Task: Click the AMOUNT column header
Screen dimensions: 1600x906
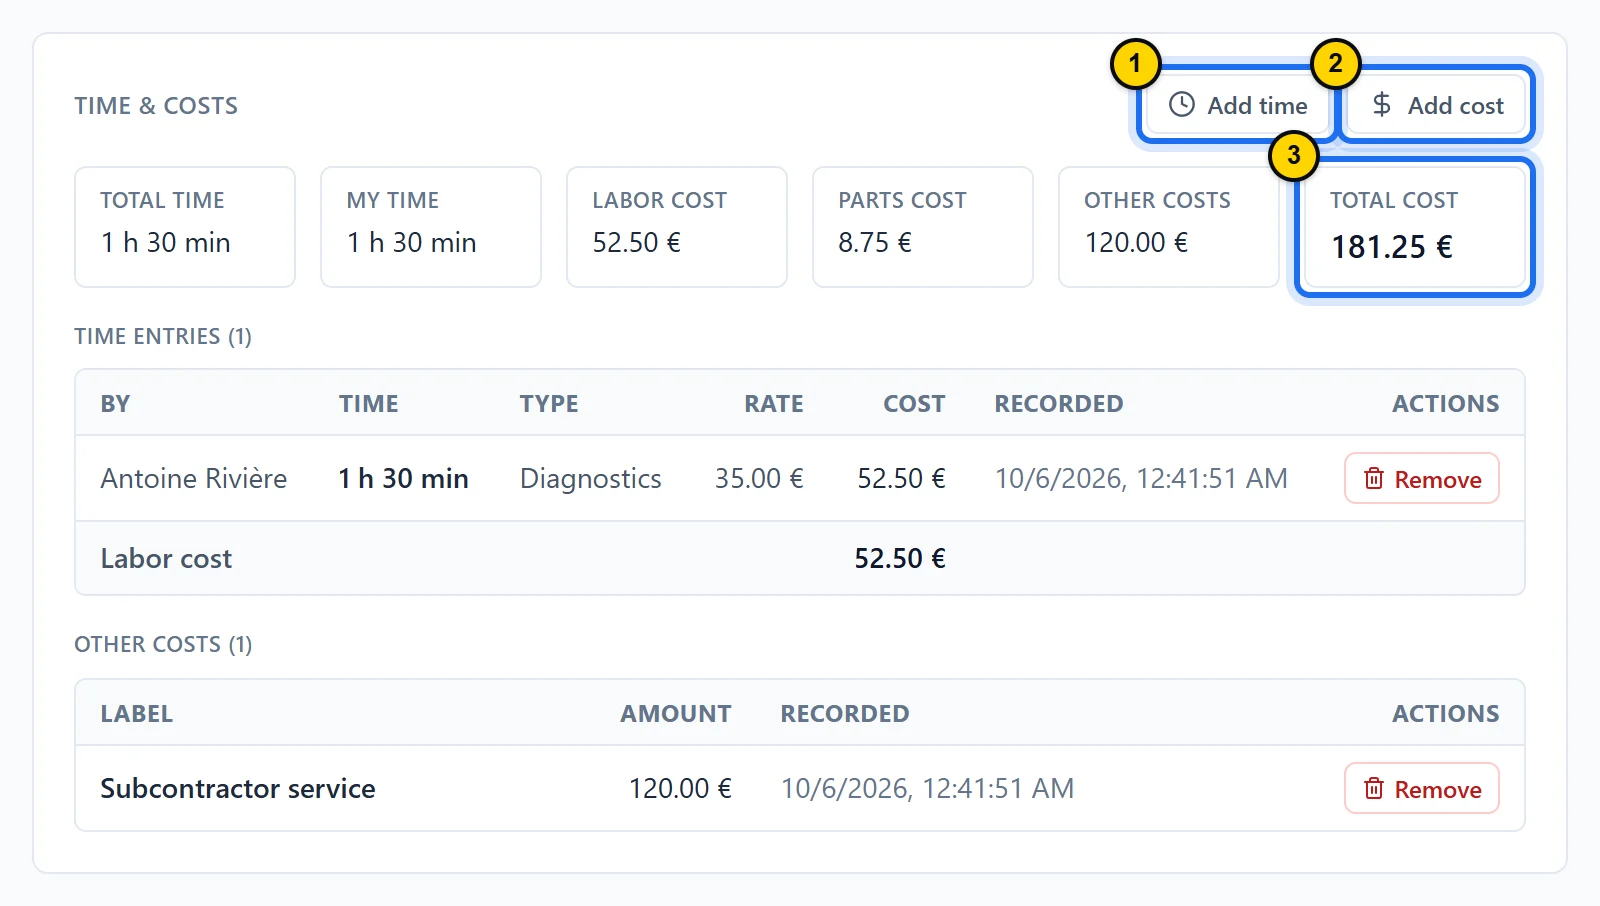Action: point(676,714)
